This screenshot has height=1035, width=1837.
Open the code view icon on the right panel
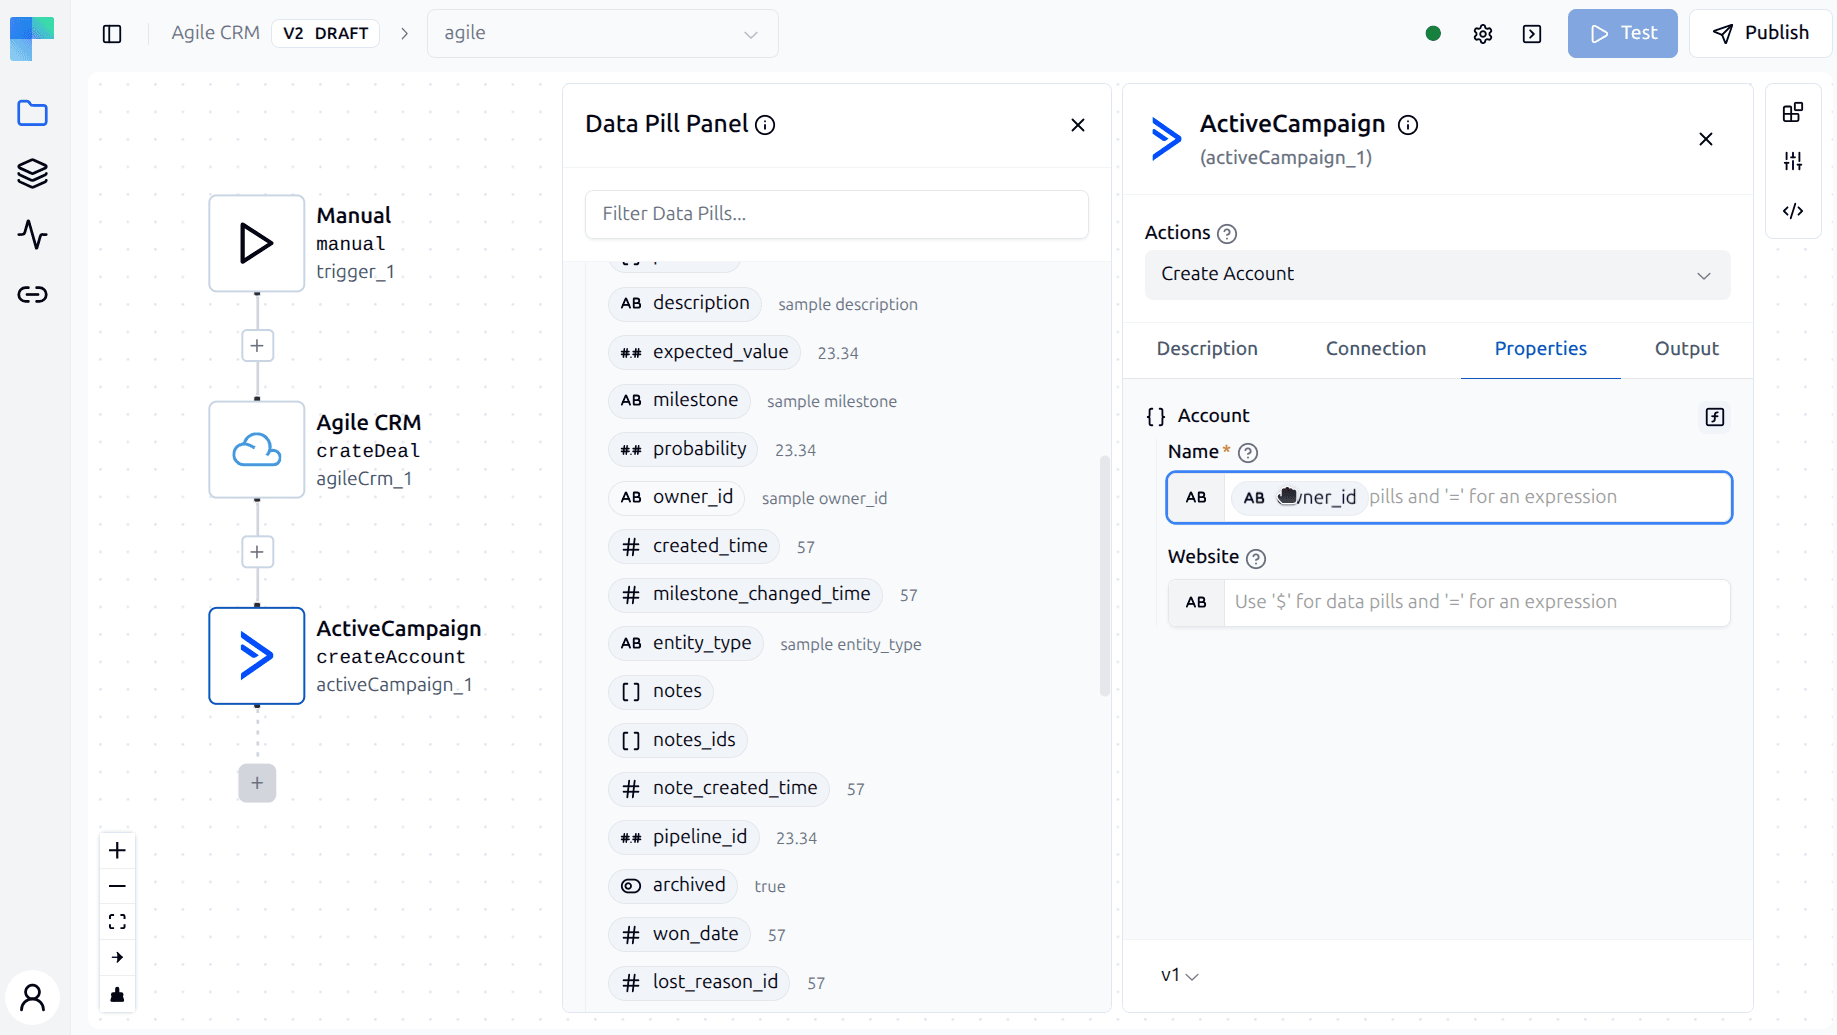pos(1793,211)
